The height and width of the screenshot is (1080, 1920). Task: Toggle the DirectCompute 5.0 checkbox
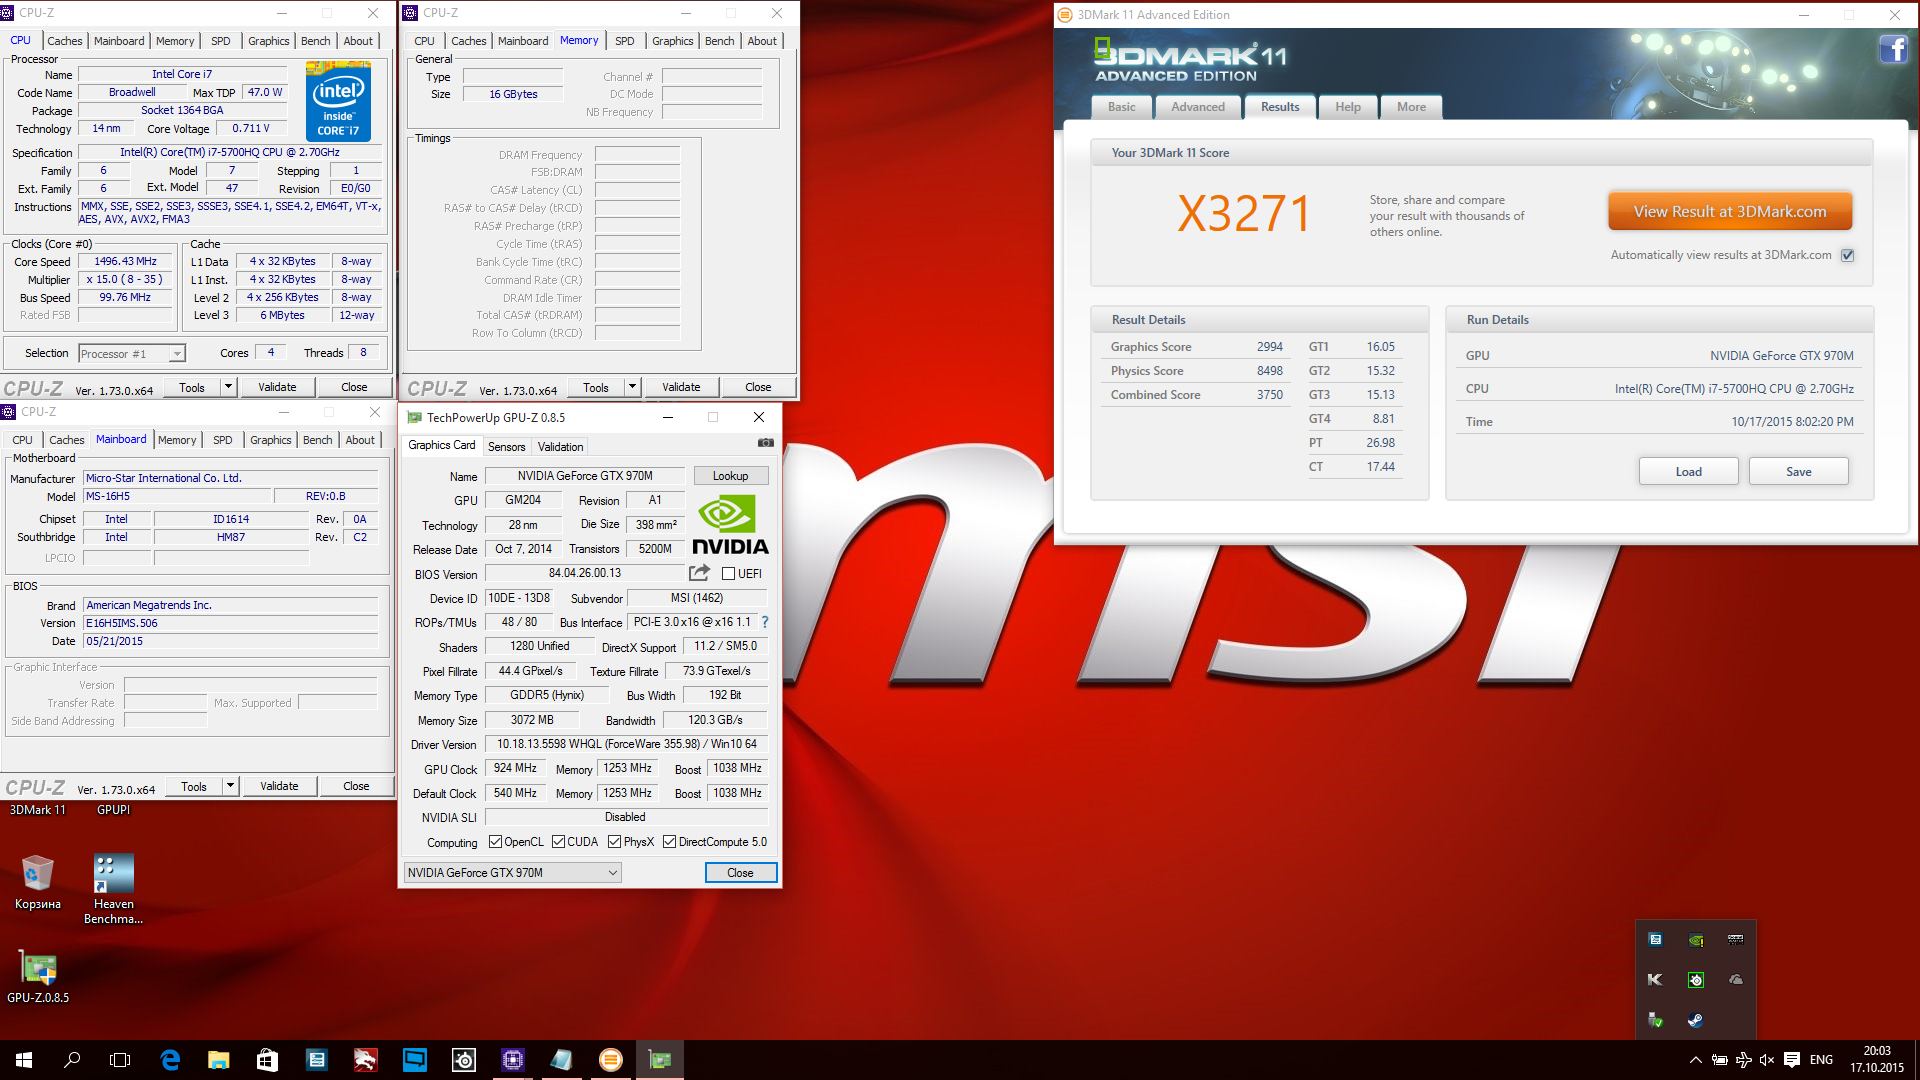669,842
